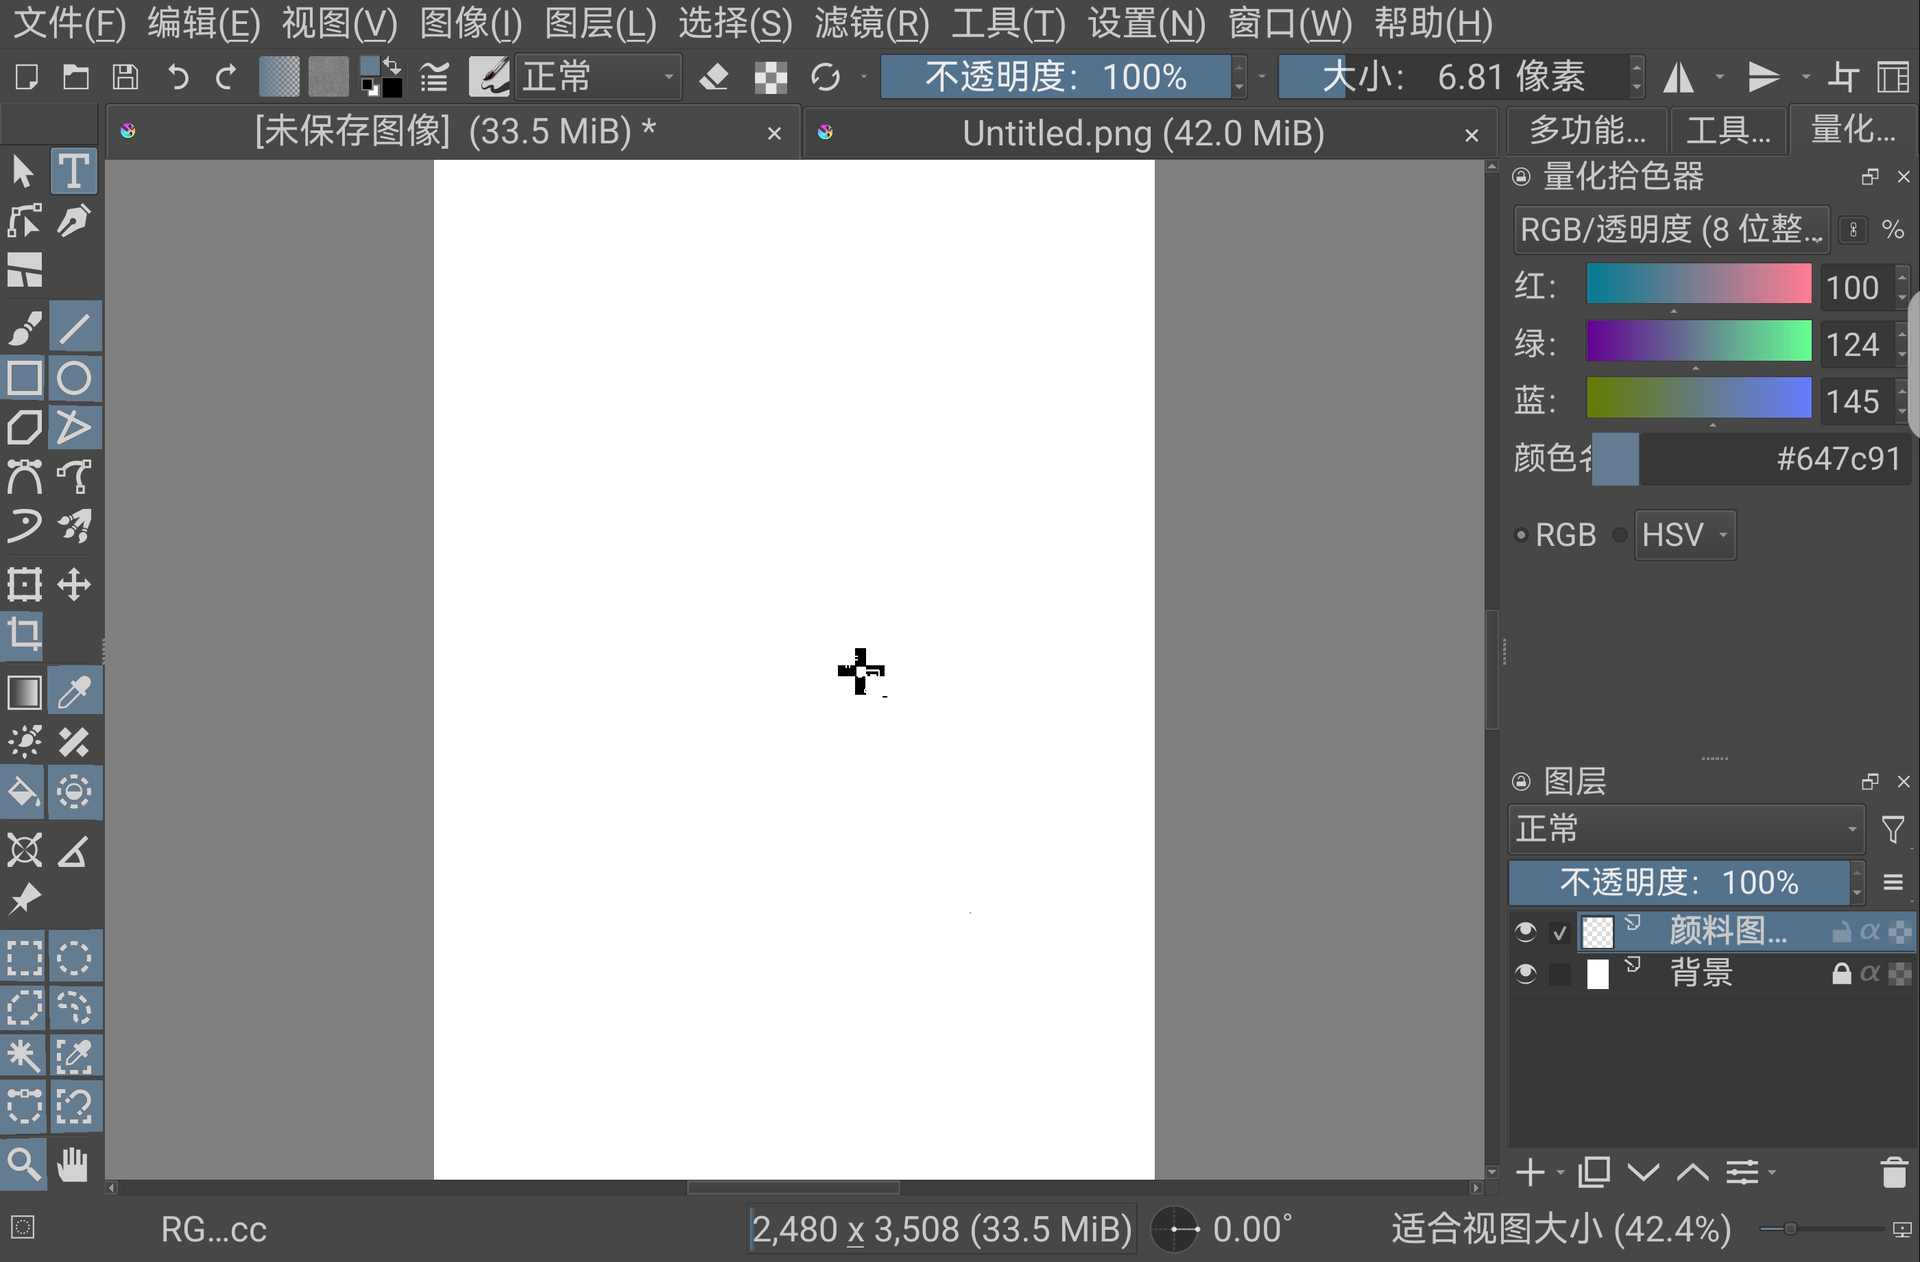Image resolution: width=1920 pixels, height=1262 pixels.
Task: Click the horizontal mirror tool icon
Action: coord(1679,77)
